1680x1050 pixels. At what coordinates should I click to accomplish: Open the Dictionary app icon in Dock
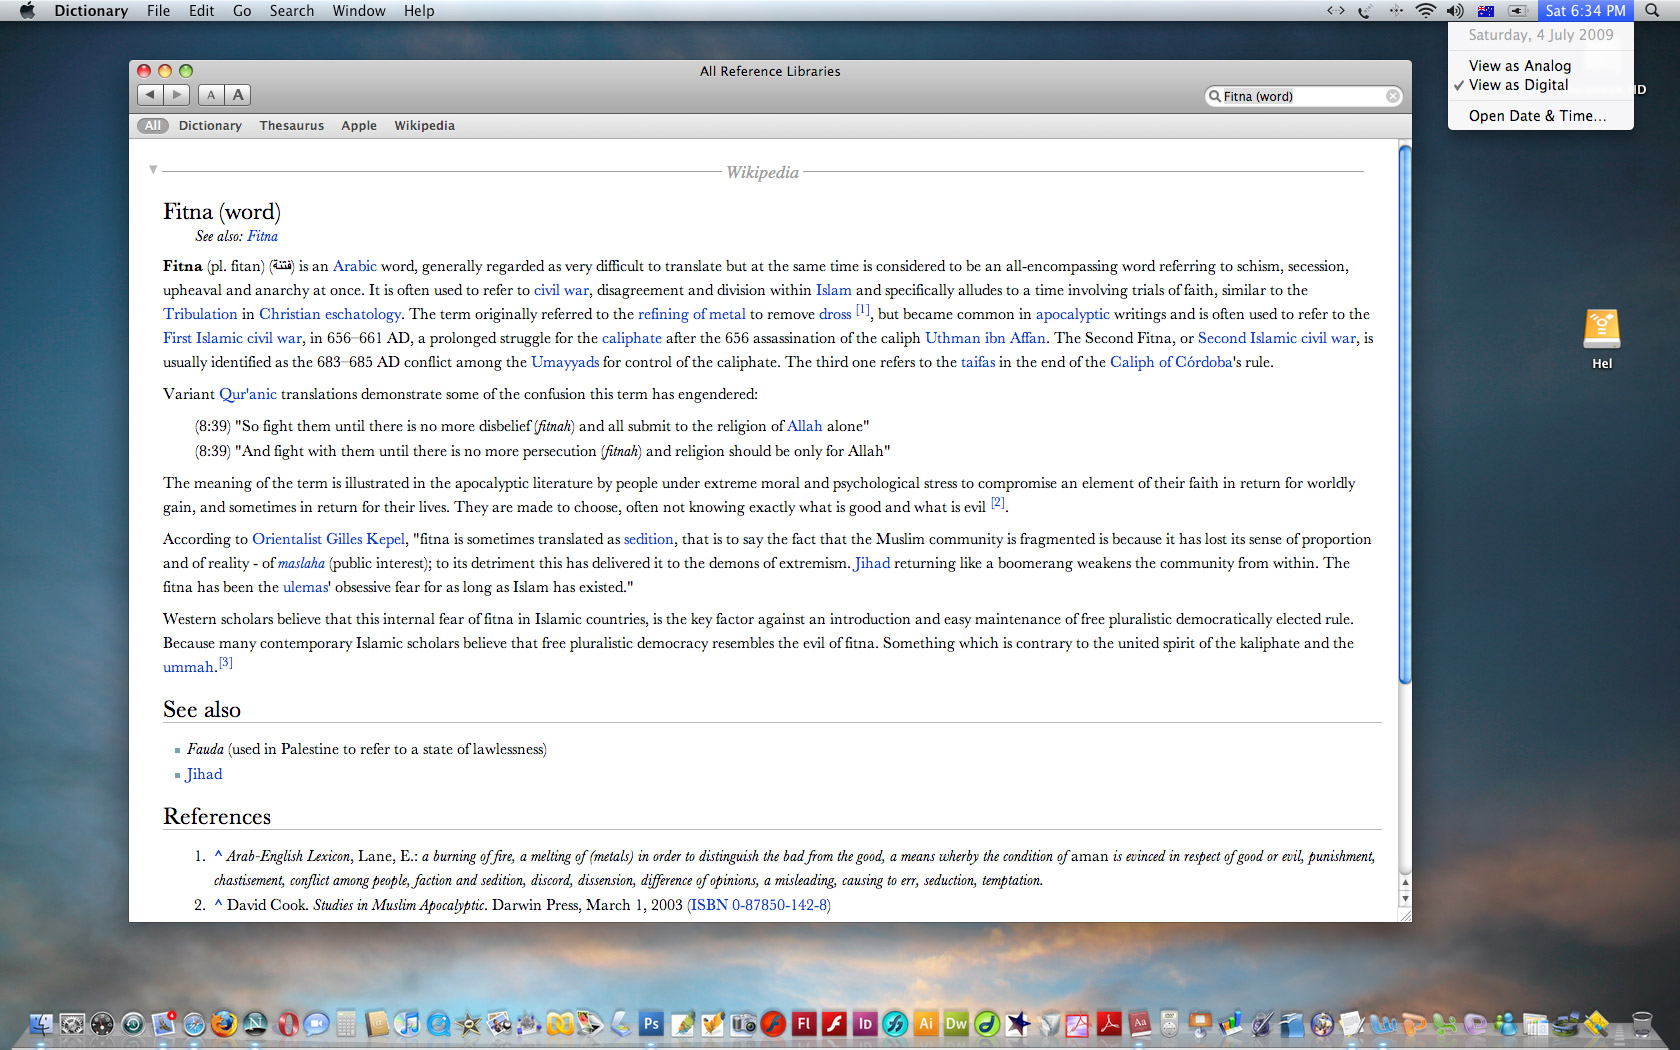(1140, 1024)
